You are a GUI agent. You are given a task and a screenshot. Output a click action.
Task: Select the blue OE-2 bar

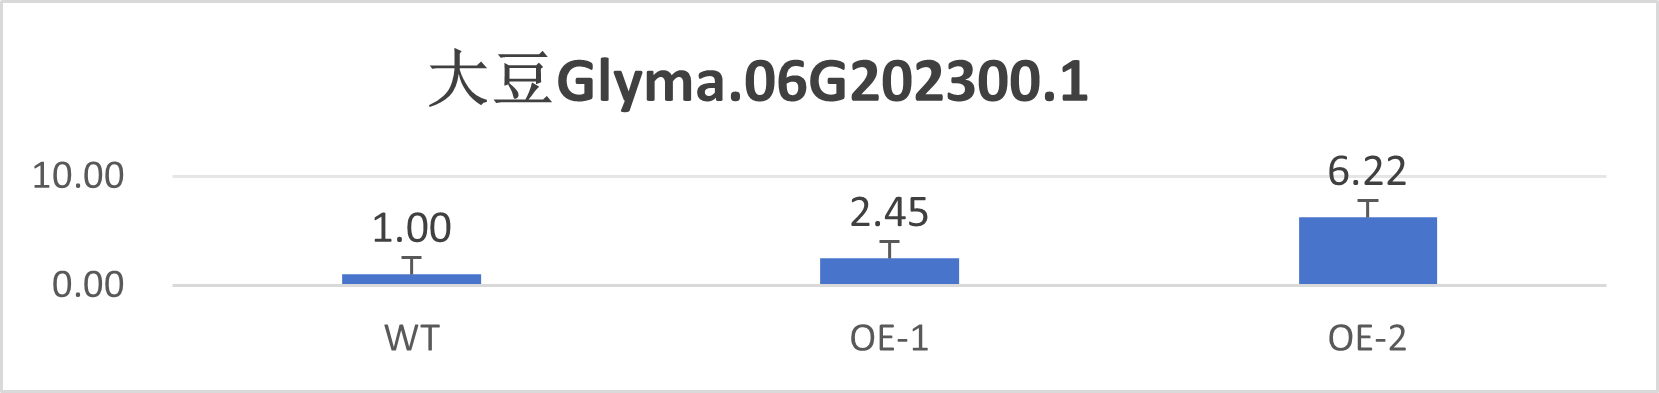(1367, 251)
